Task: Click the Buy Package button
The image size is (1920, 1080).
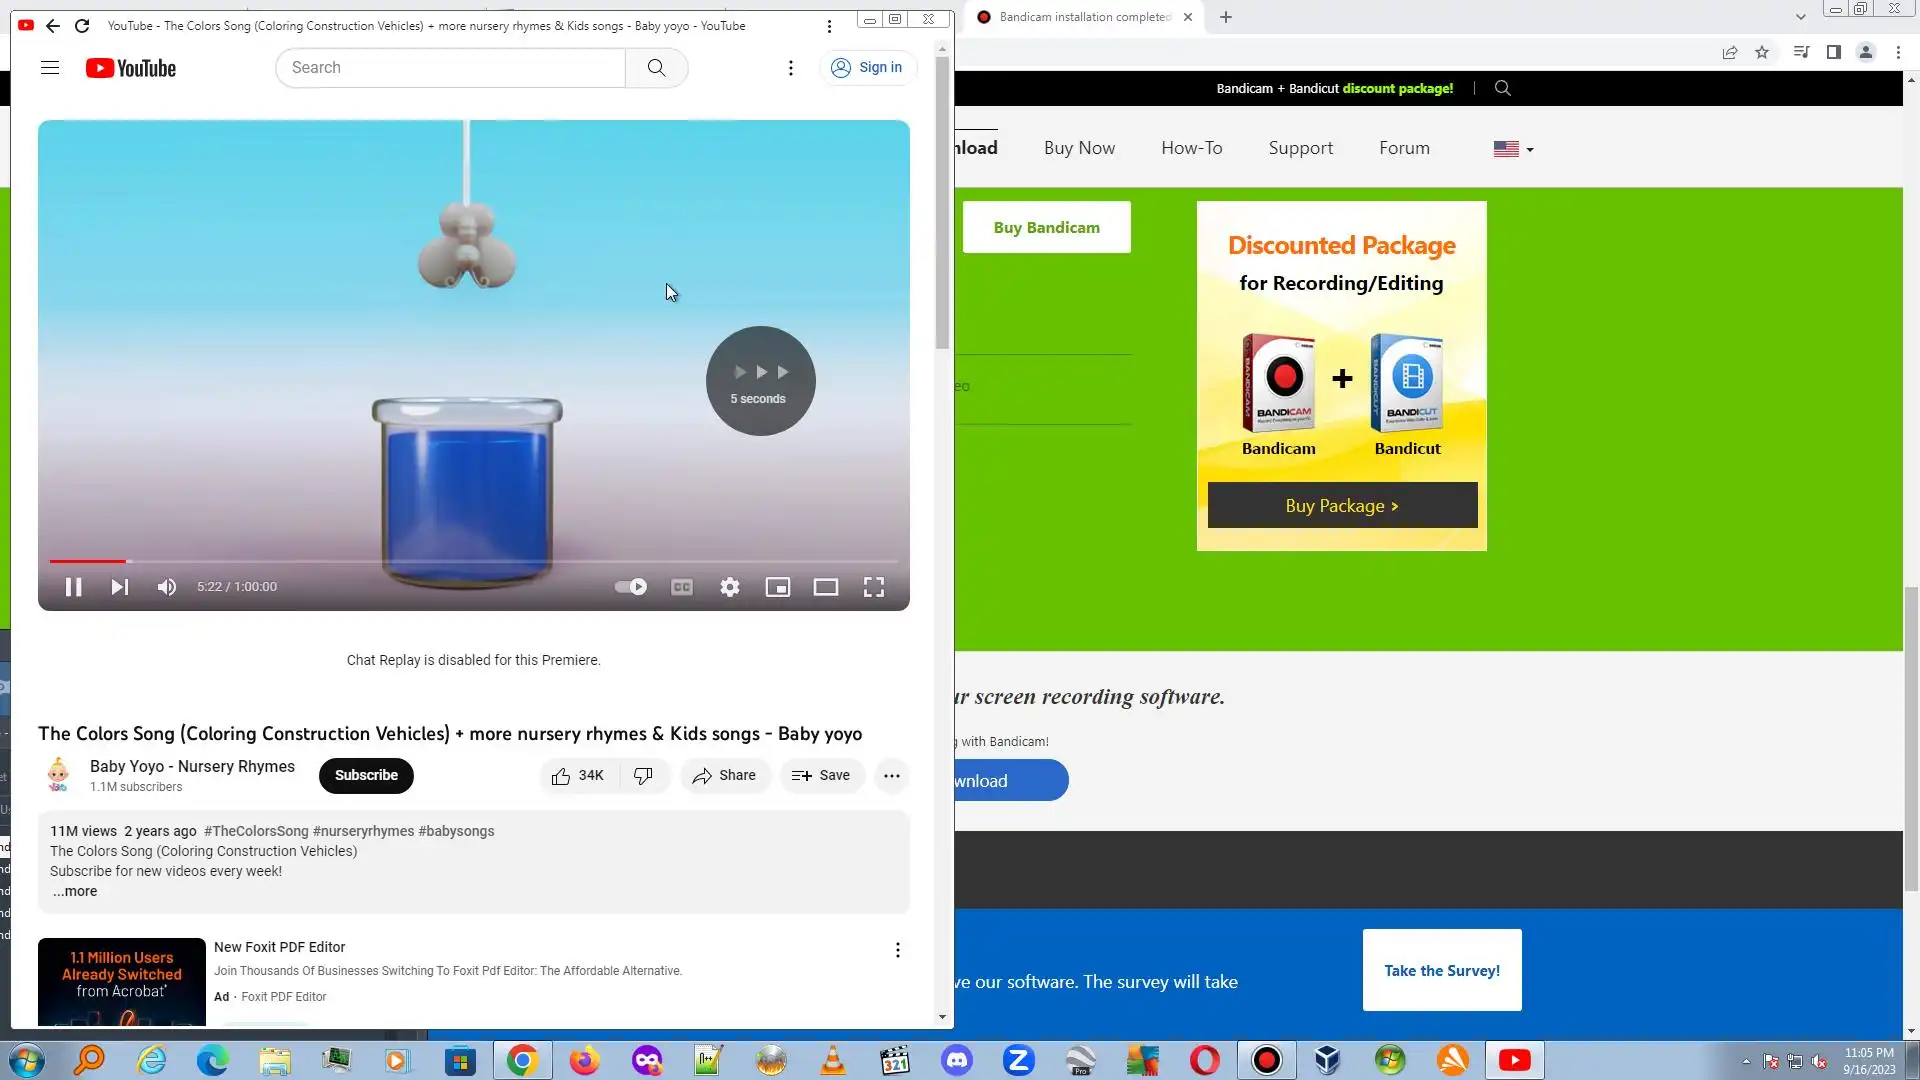Action: [x=1342, y=506]
